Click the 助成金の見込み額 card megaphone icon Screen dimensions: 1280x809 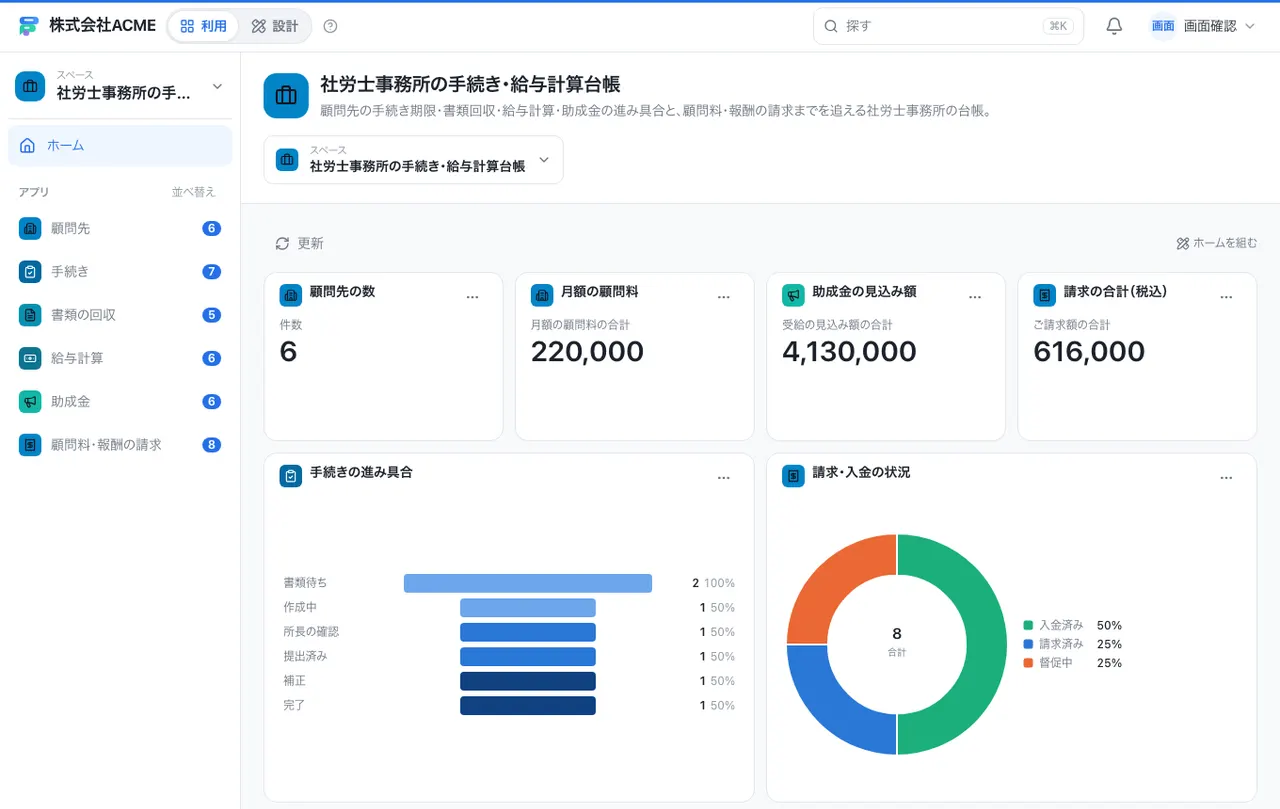tap(793, 295)
